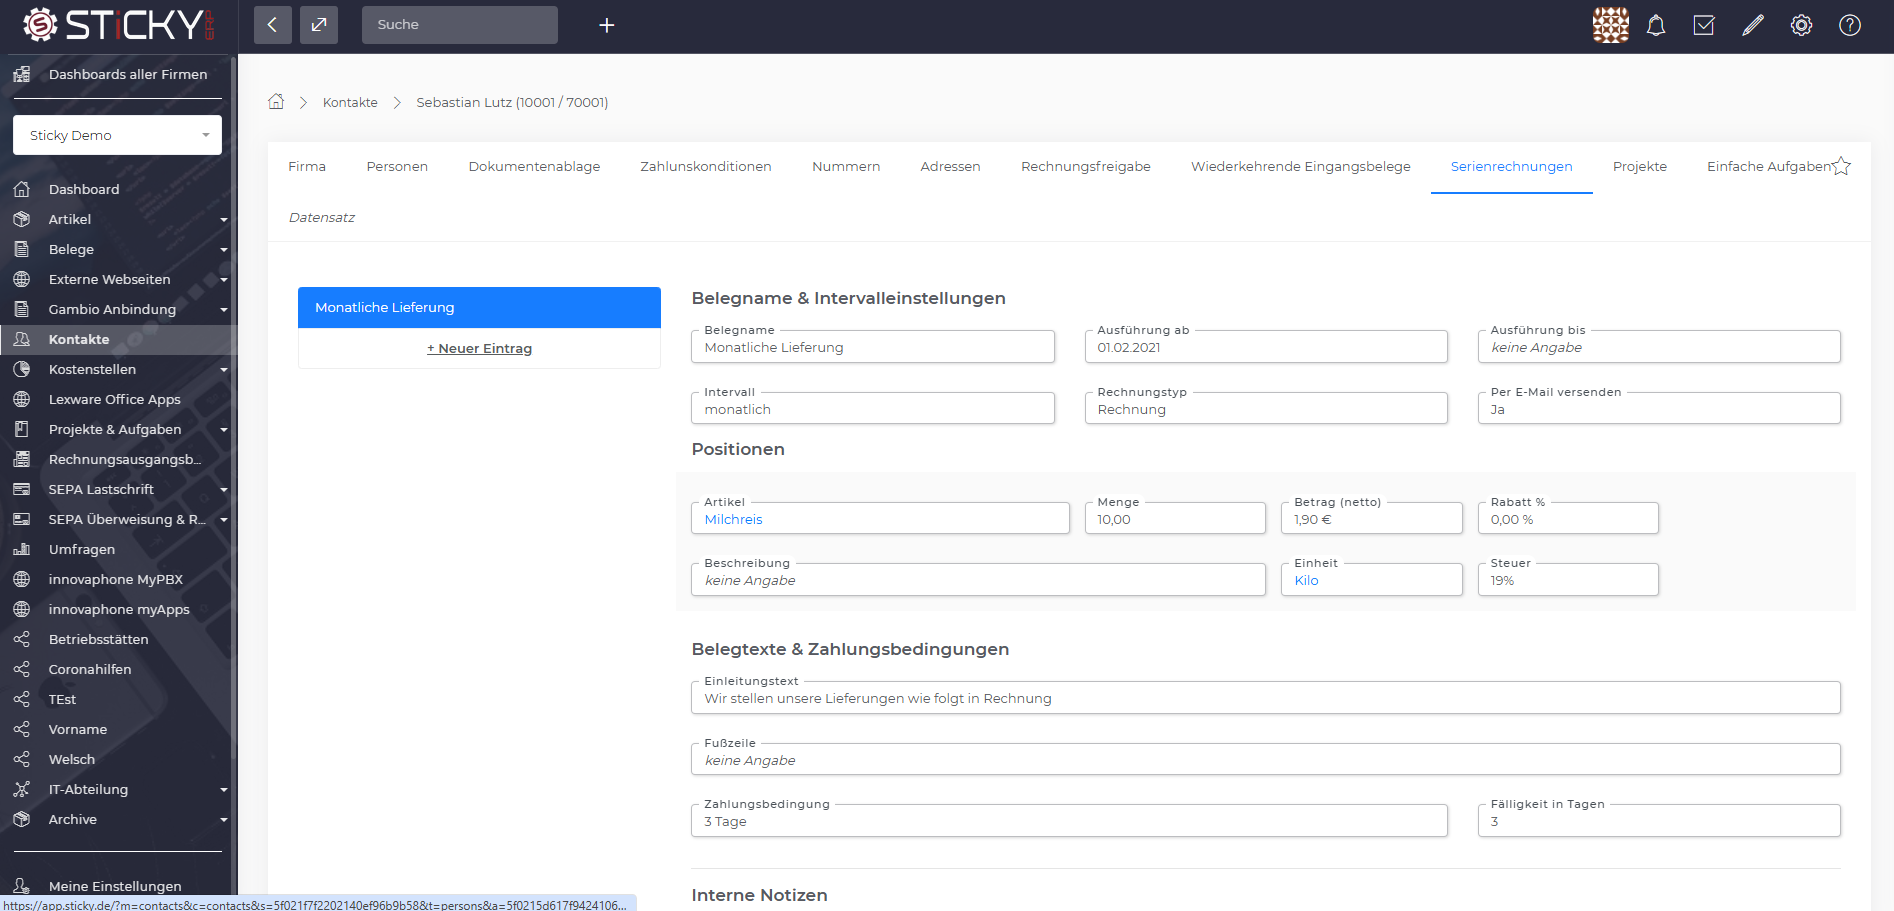Click the favorite star icon
The width and height of the screenshot is (1894, 911).
pos(1841,166)
